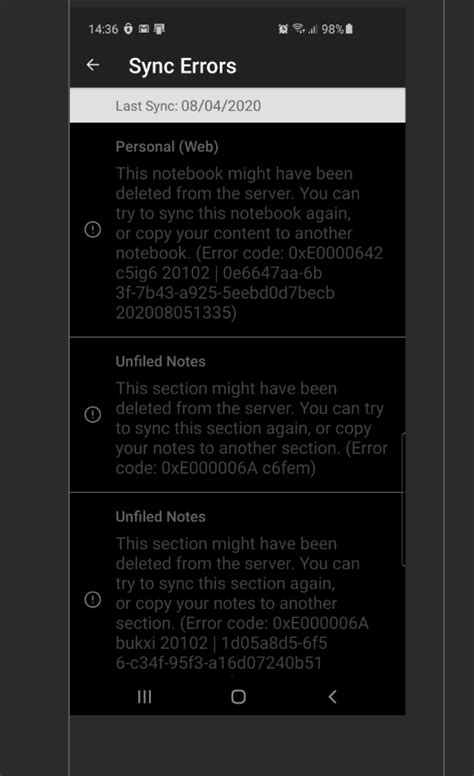474x776 pixels.
Task: Tap the Sync Errors page title
Action: 183,66
